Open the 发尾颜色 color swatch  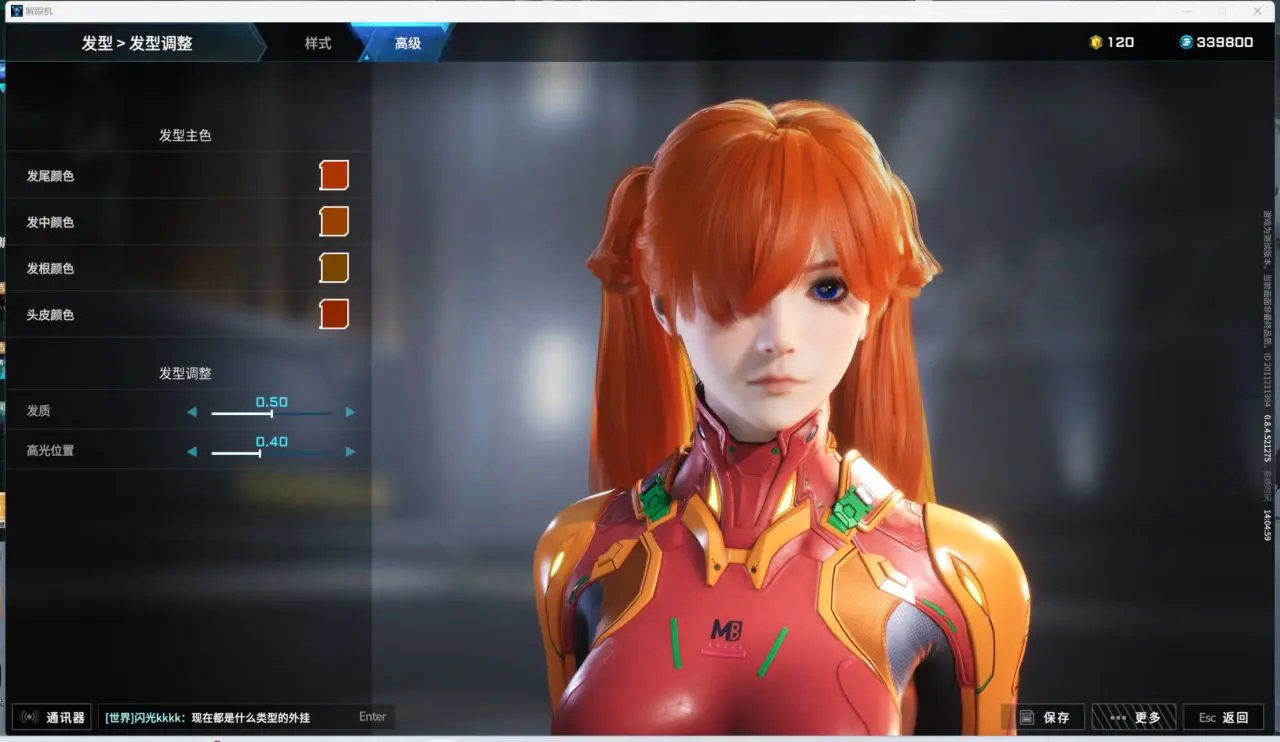334,176
